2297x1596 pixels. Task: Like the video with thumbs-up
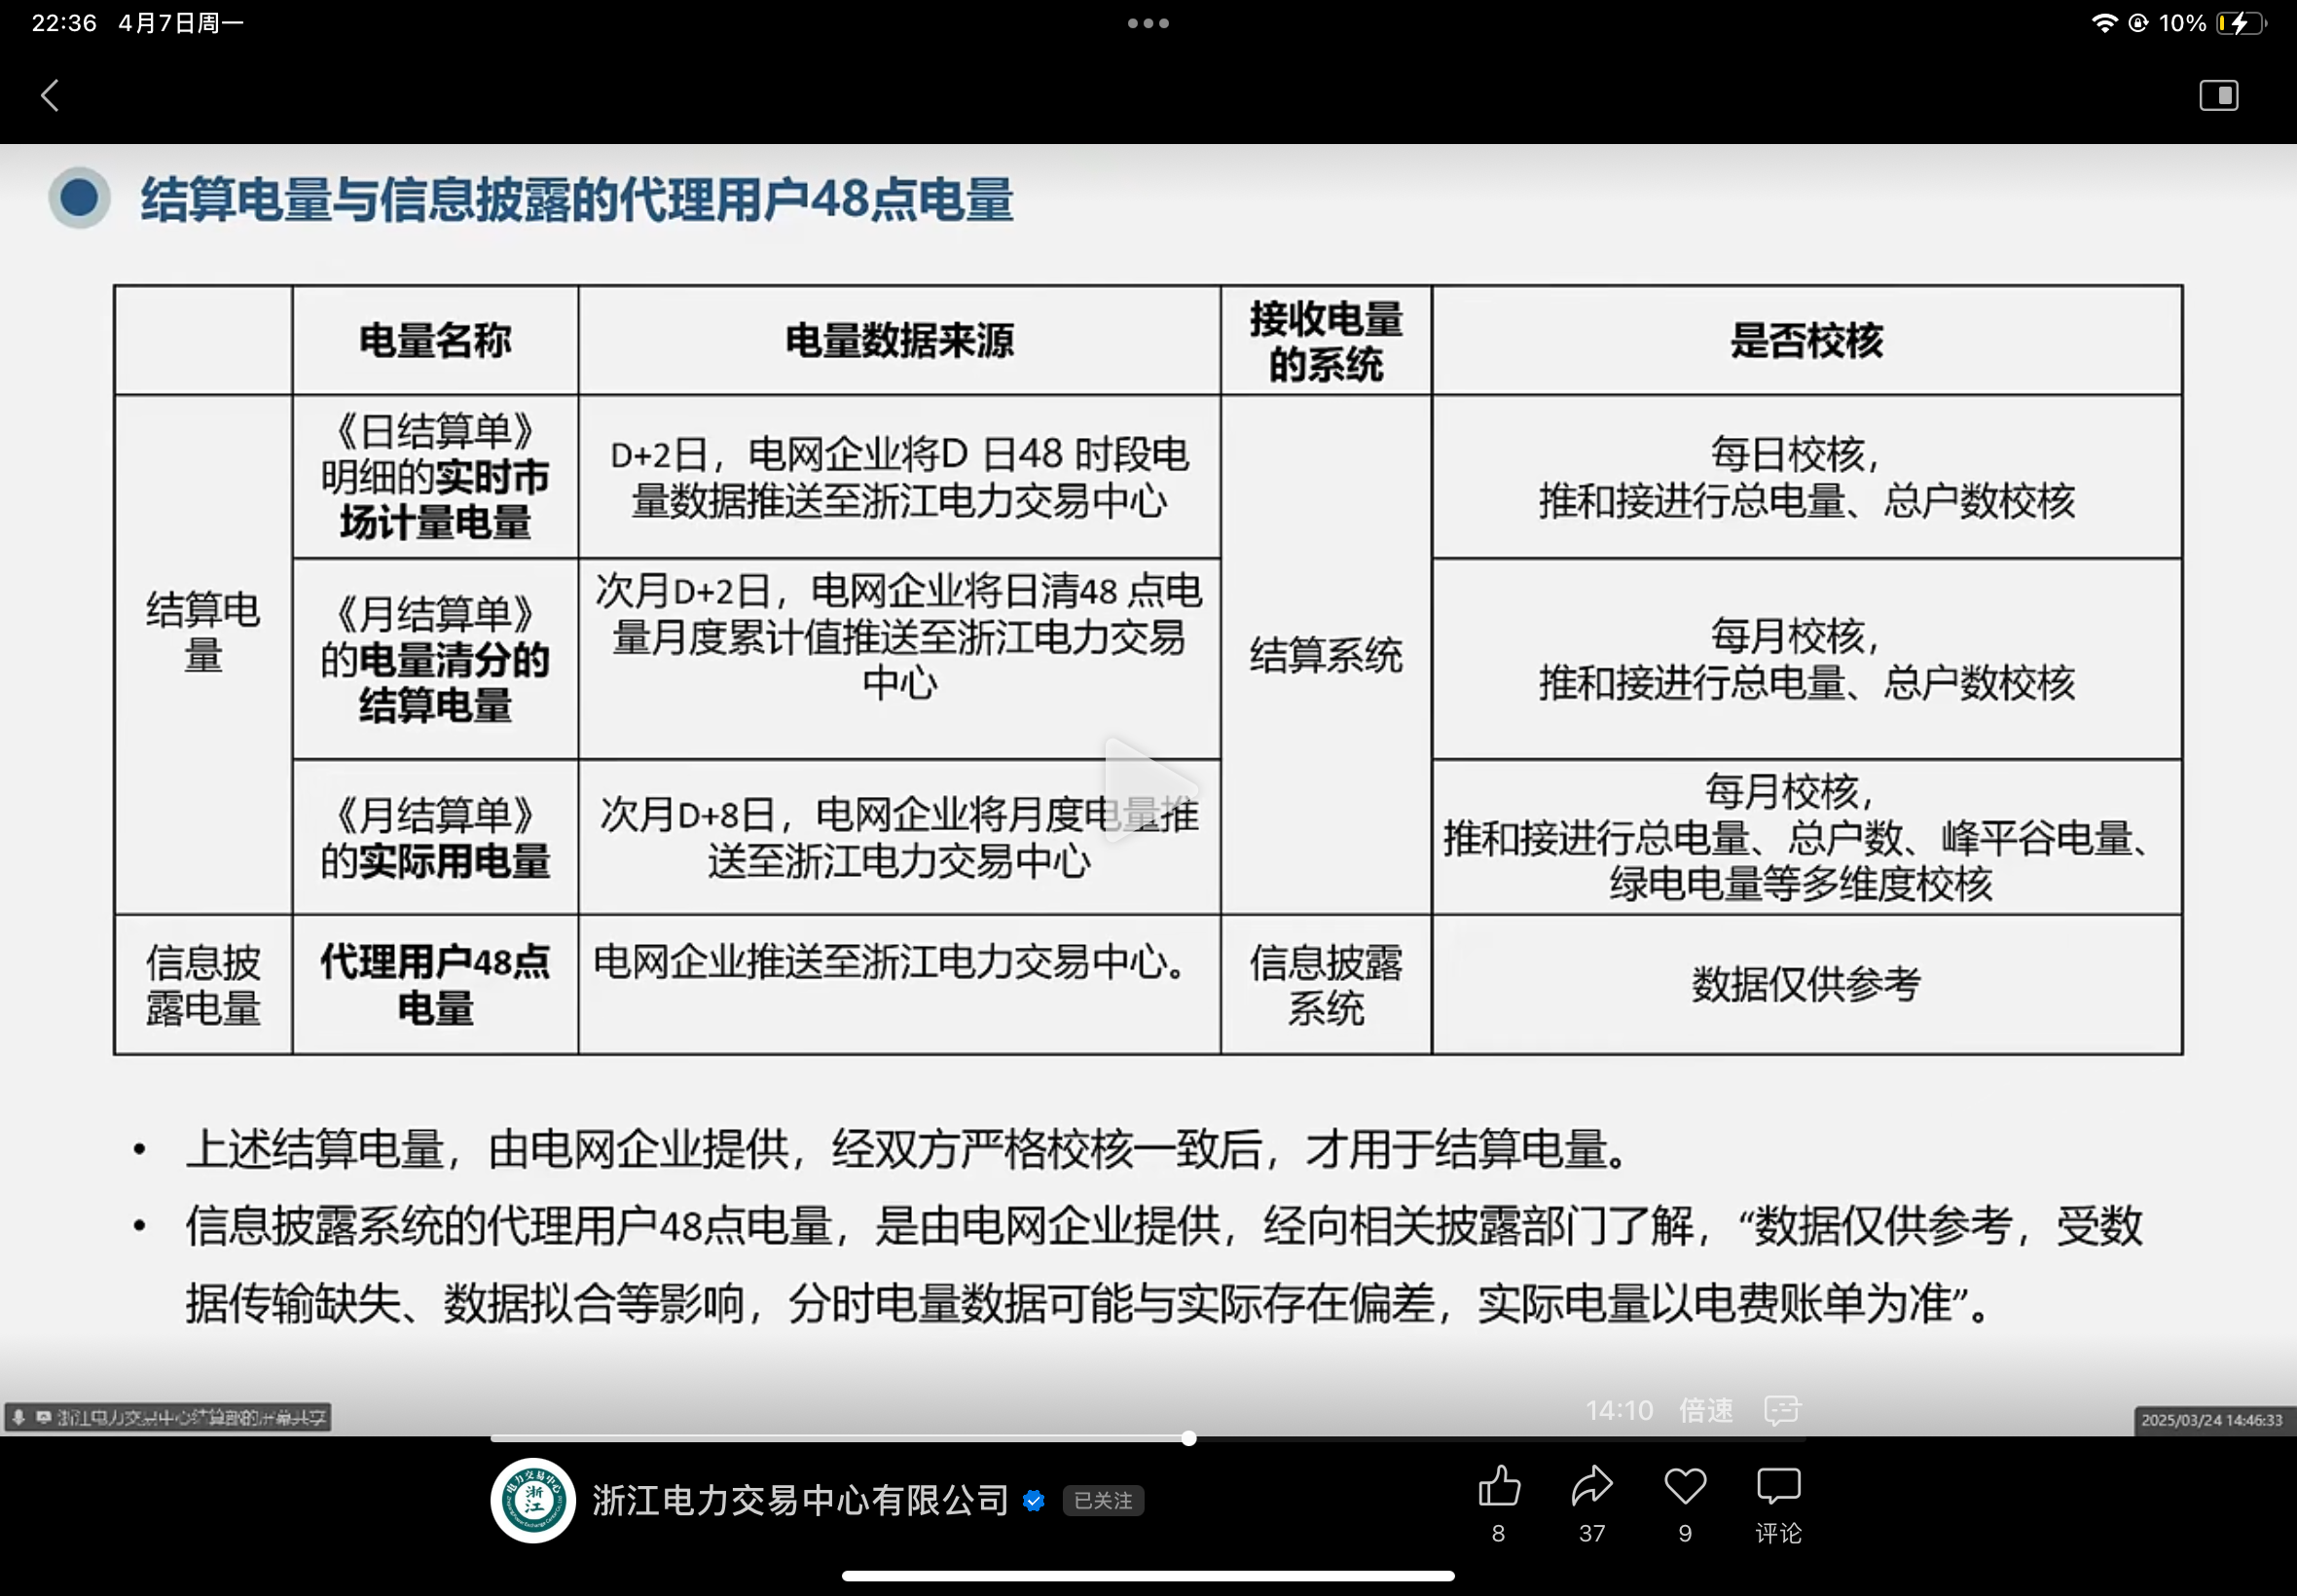(1499, 1487)
